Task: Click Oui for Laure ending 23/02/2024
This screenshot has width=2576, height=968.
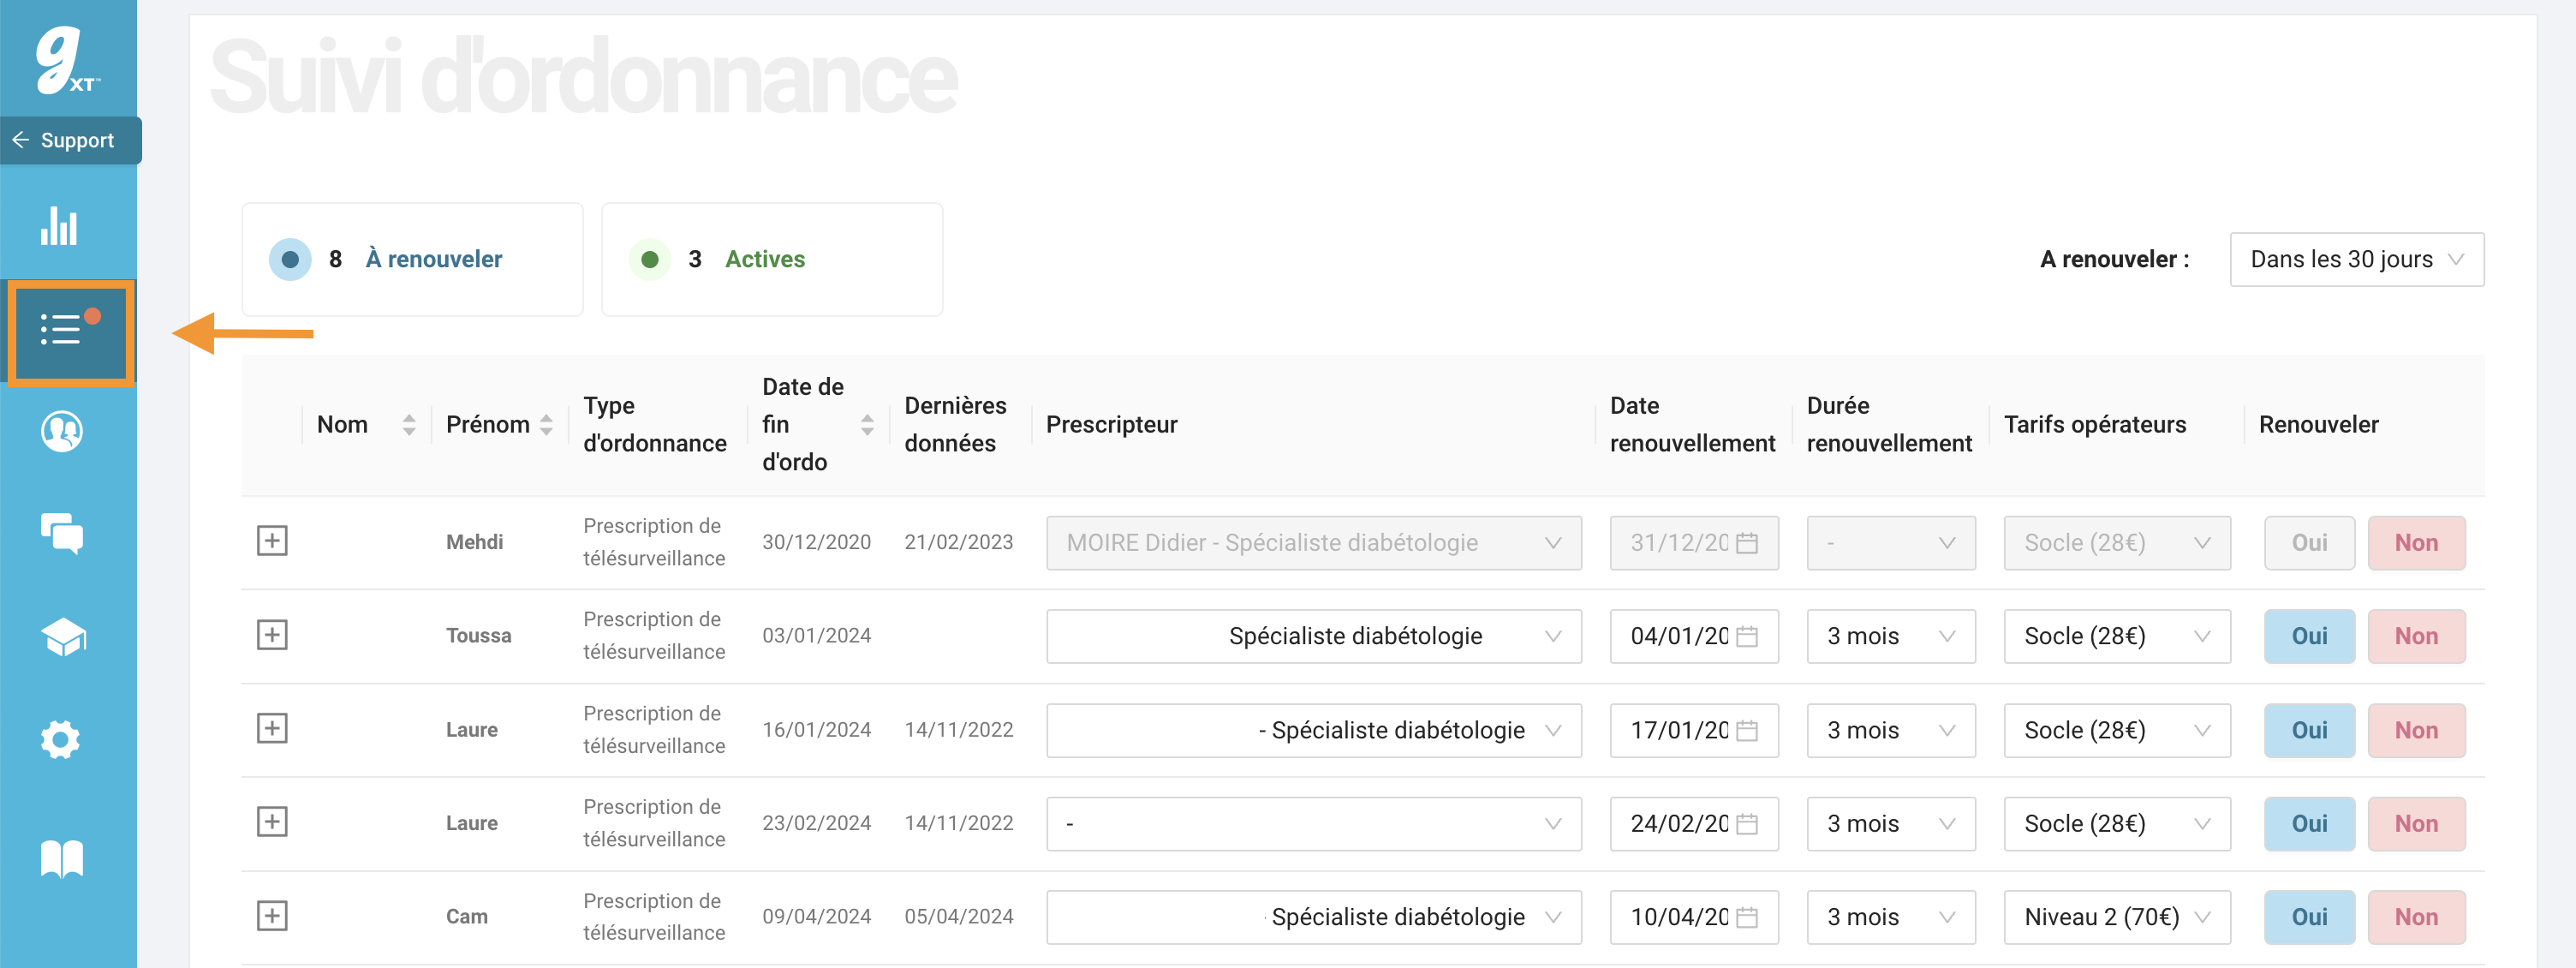Action: click(x=2309, y=824)
